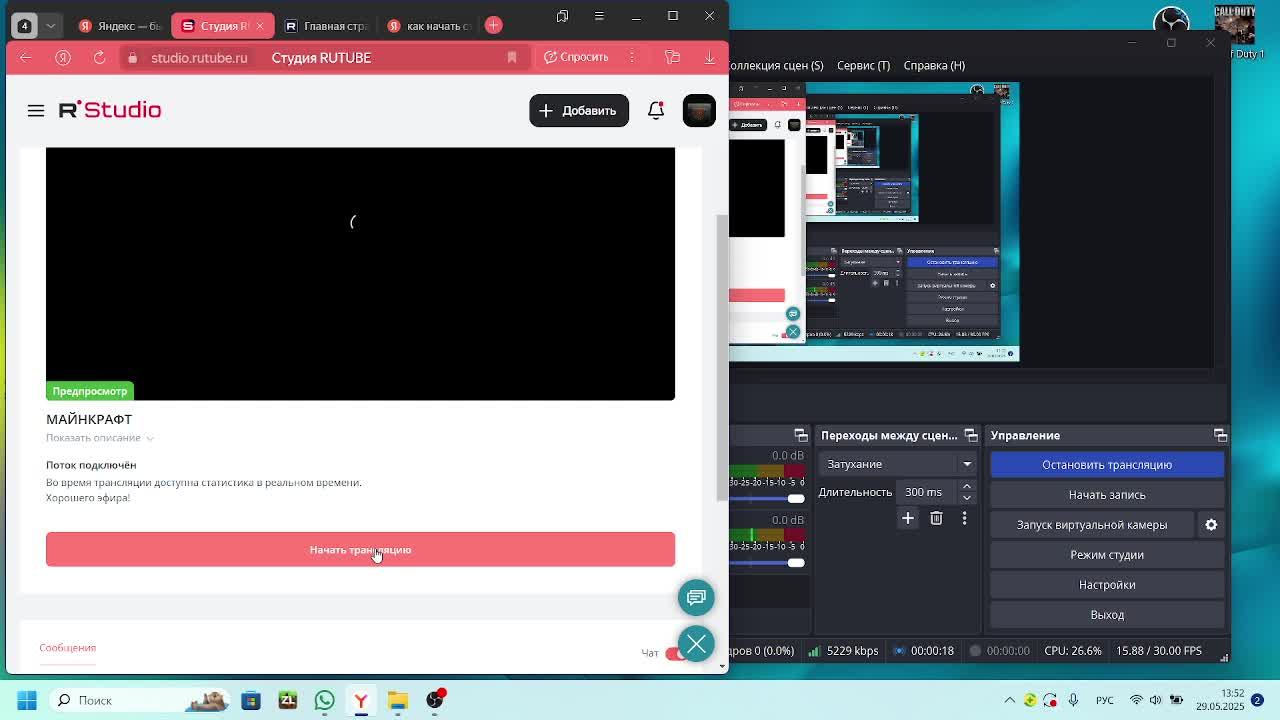Viewport: 1280px width, 720px height.
Task: Expand Показать описание under МАЙНКРАФТ
Action: click(100, 438)
